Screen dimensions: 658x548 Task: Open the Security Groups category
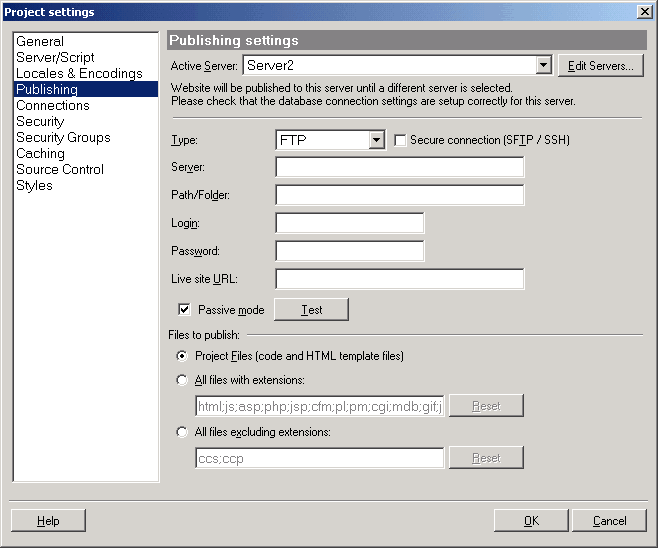[x=63, y=138]
